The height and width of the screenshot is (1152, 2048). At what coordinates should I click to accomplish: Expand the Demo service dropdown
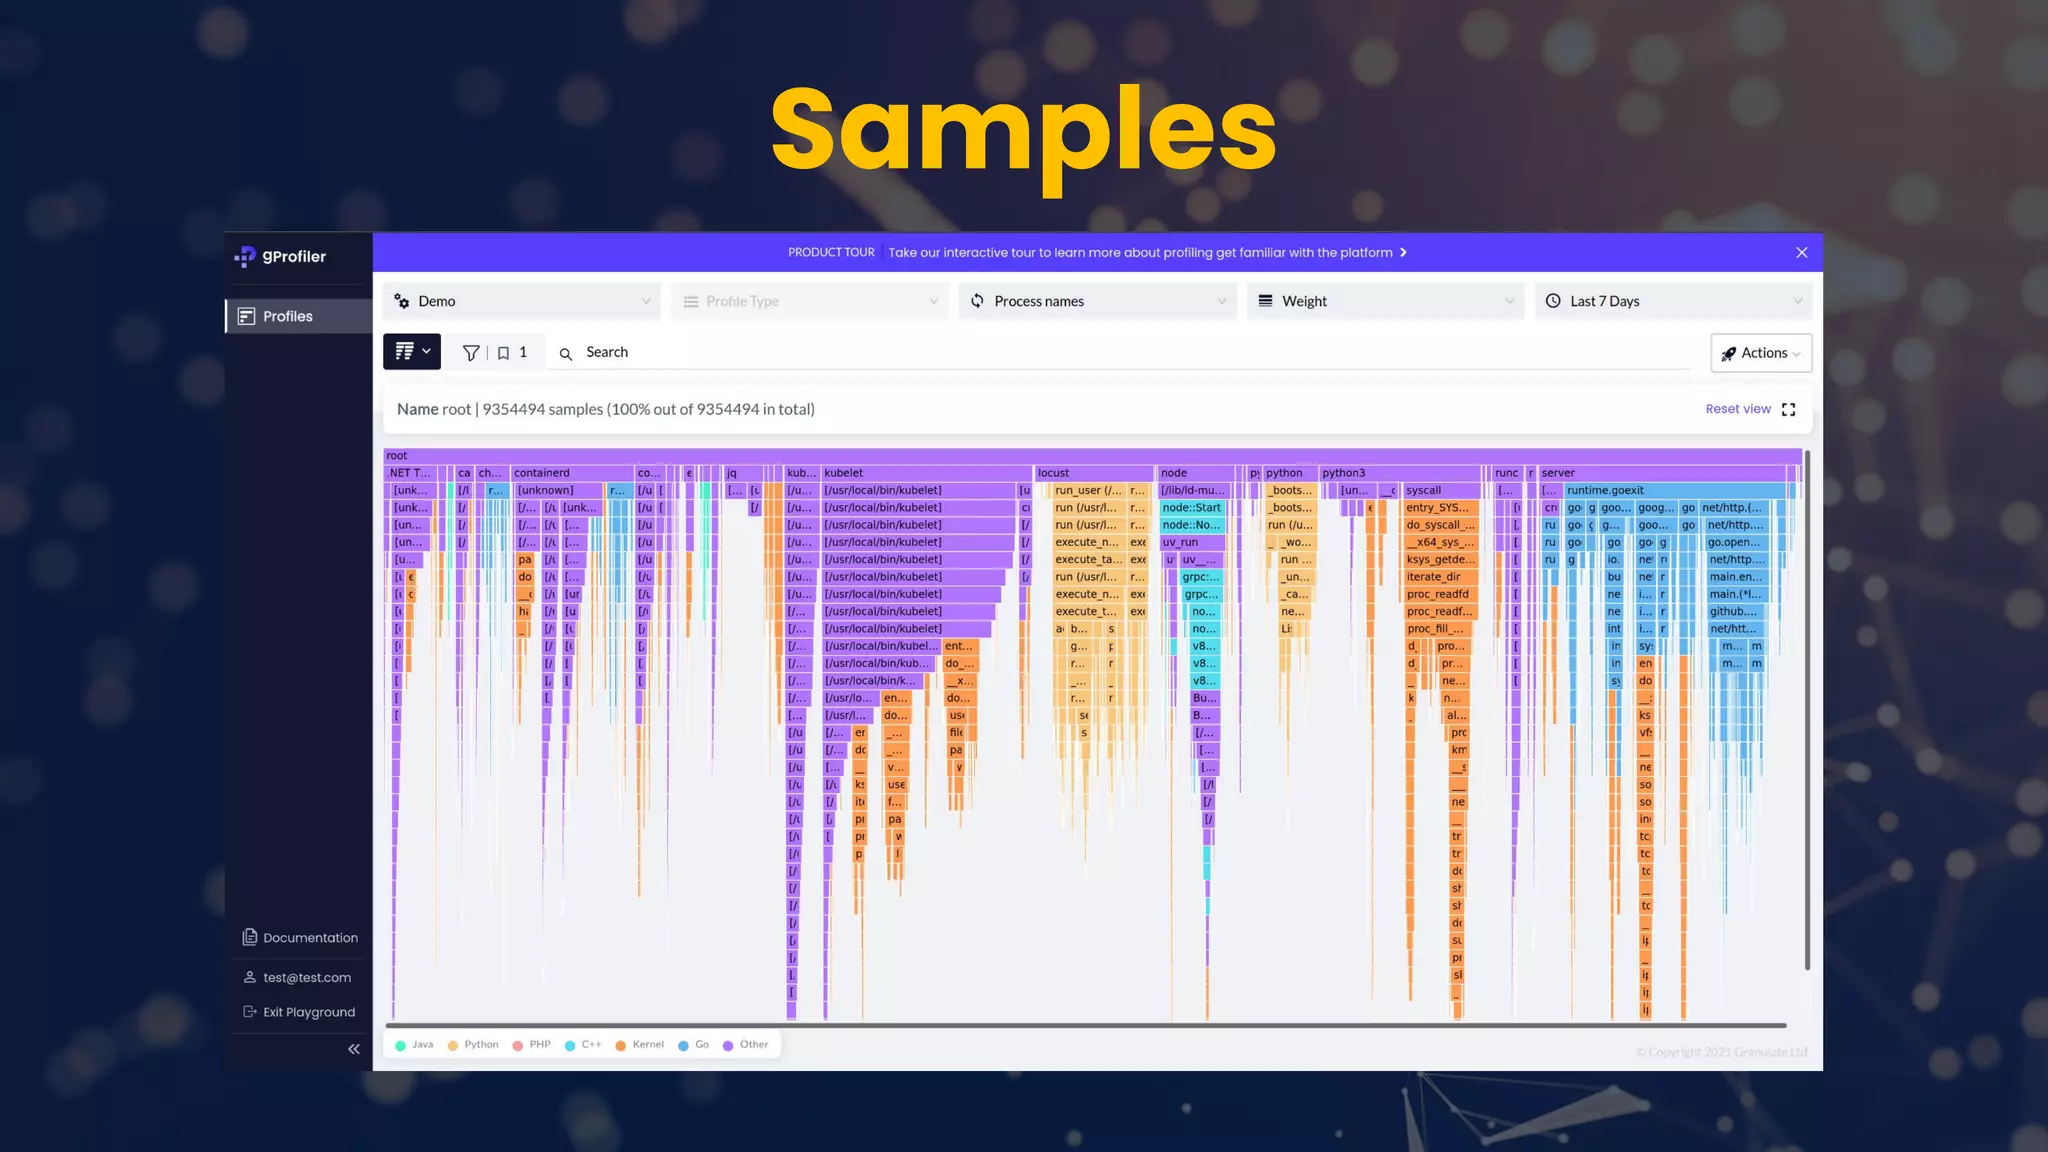click(x=522, y=301)
